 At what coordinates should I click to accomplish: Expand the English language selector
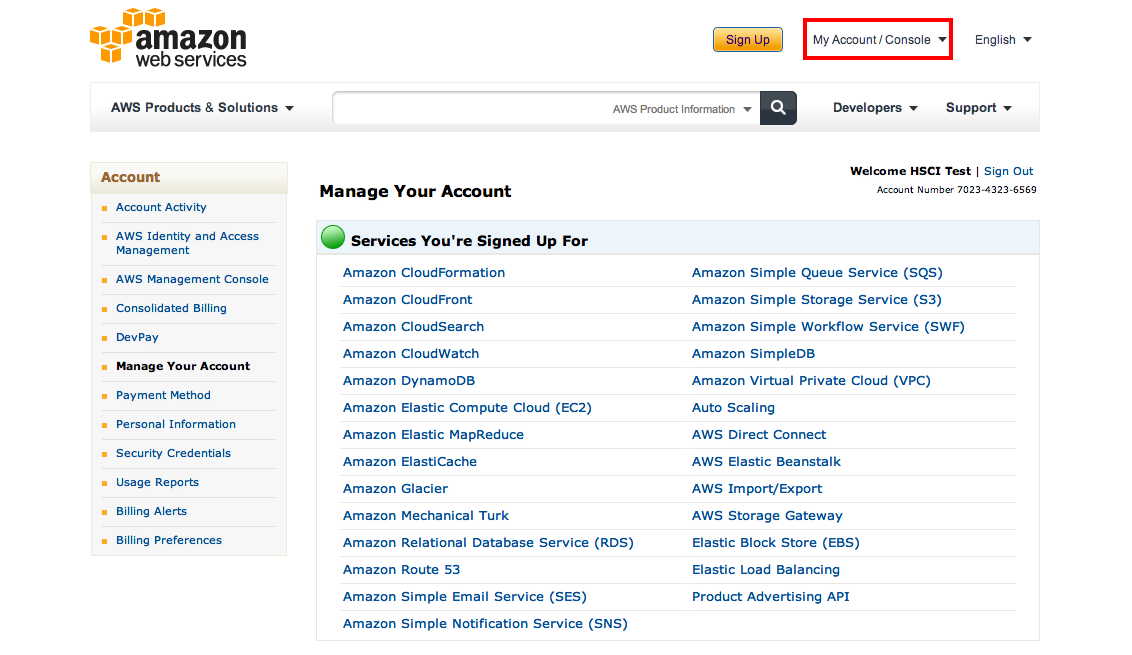1003,40
